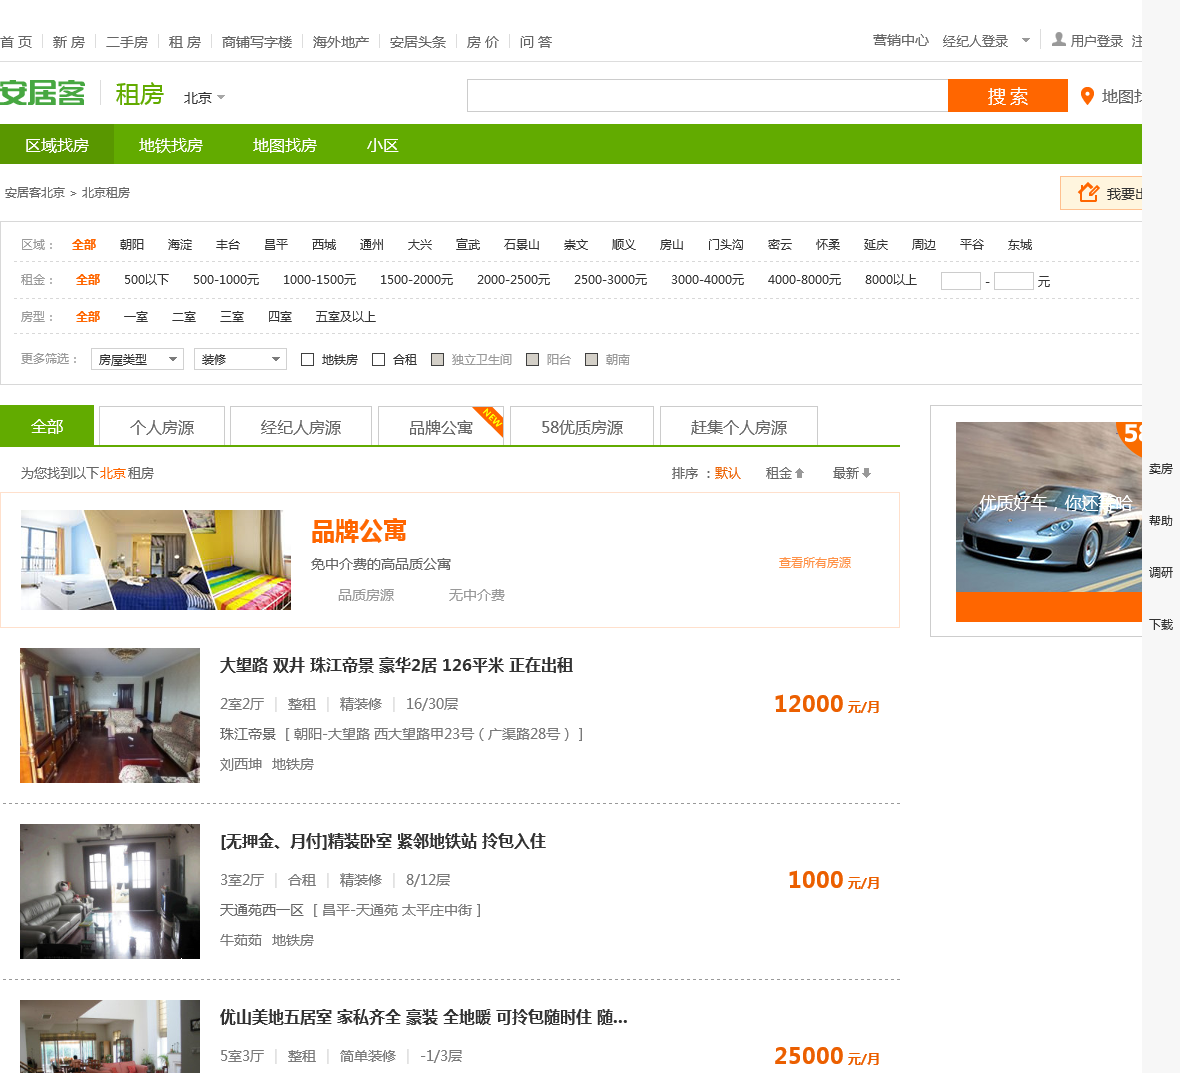This screenshot has height=1073, width=1180.
Task: Check the 地铁房 checkbox
Action: coord(307,360)
